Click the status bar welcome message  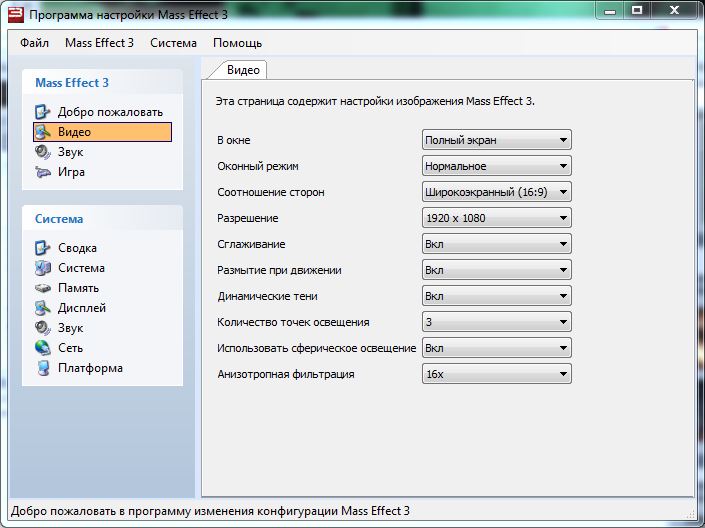point(210,511)
